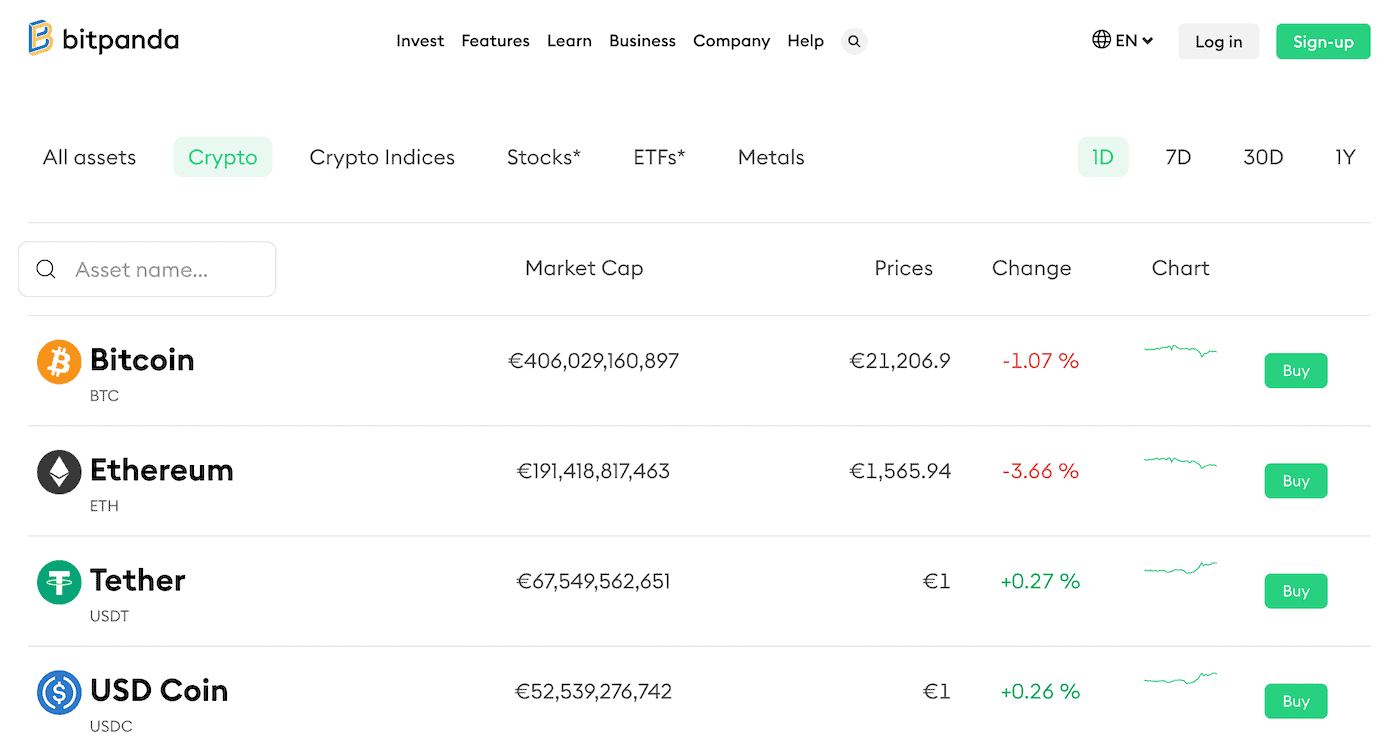Screen dimensions: 1400x753
Task: Click Bitcoin market cap €406,029,160,897
Action: click(x=594, y=361)
